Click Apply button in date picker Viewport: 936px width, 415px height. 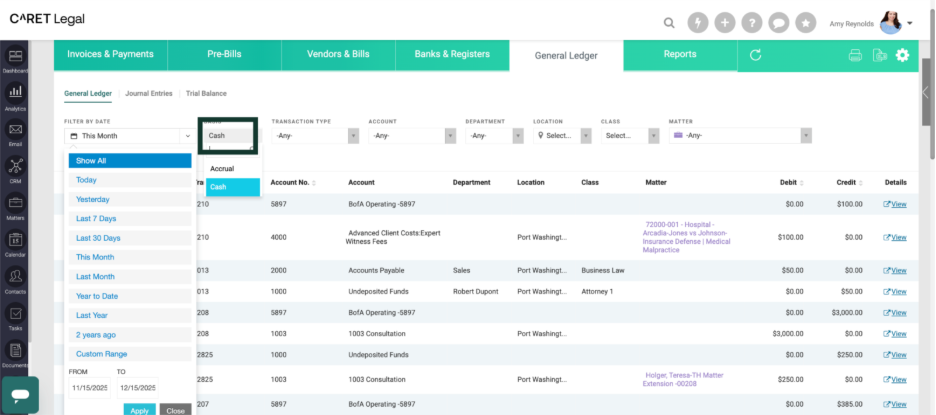tap(140, 410)
